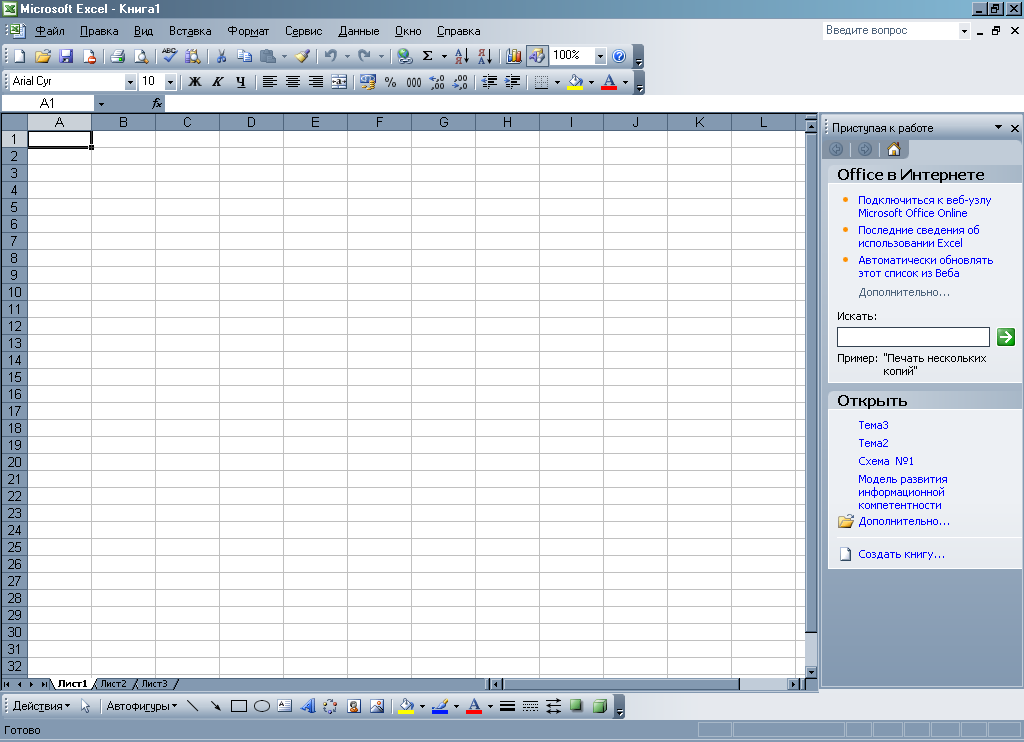This screenshot has height=742, width=1024.
Task: Launch the Chart Wizard icon
Action: point(514,56)
